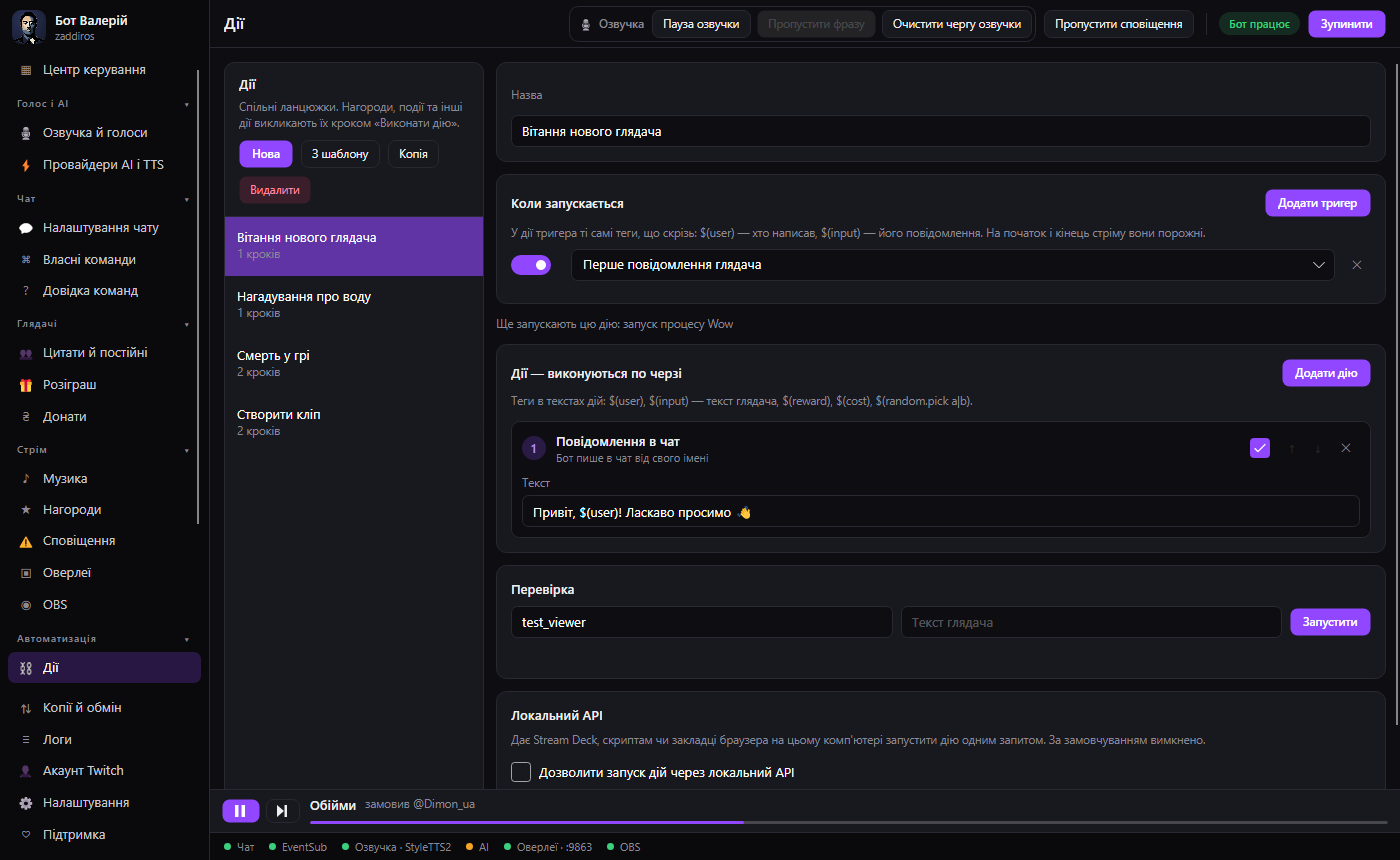Image resolution: width=1400 pixels, height=860 pixels.
Task: Click Пауза озвучки button
Action: [701, 24]
